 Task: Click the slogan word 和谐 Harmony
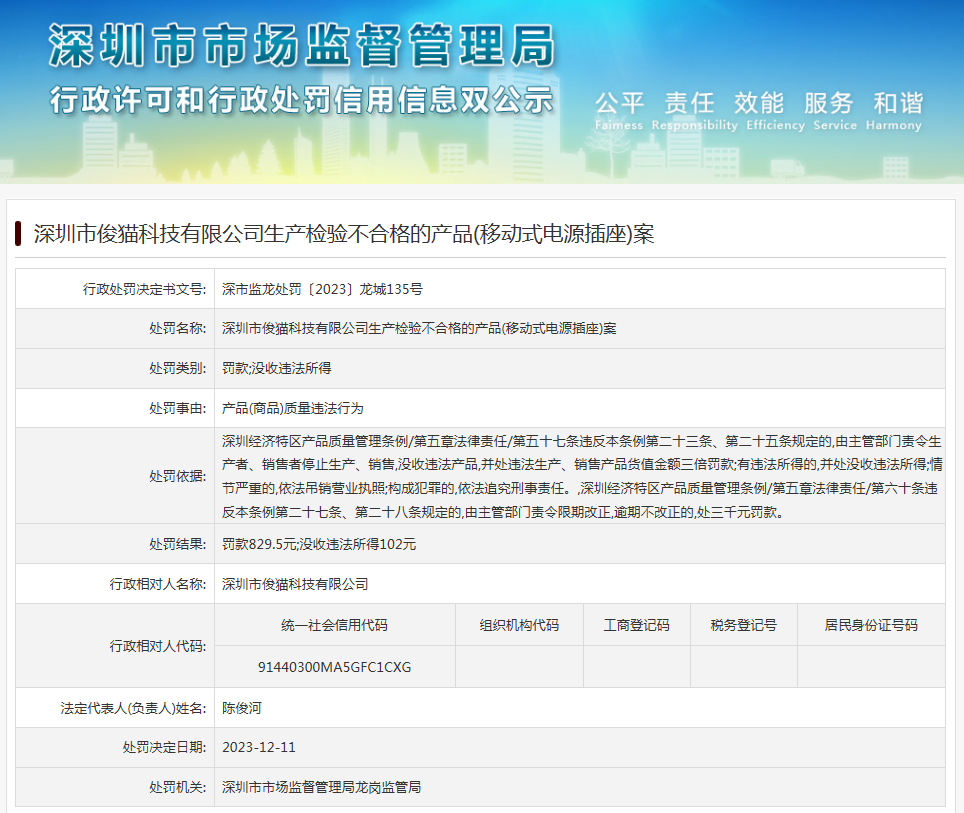click(x=894, y=111)
